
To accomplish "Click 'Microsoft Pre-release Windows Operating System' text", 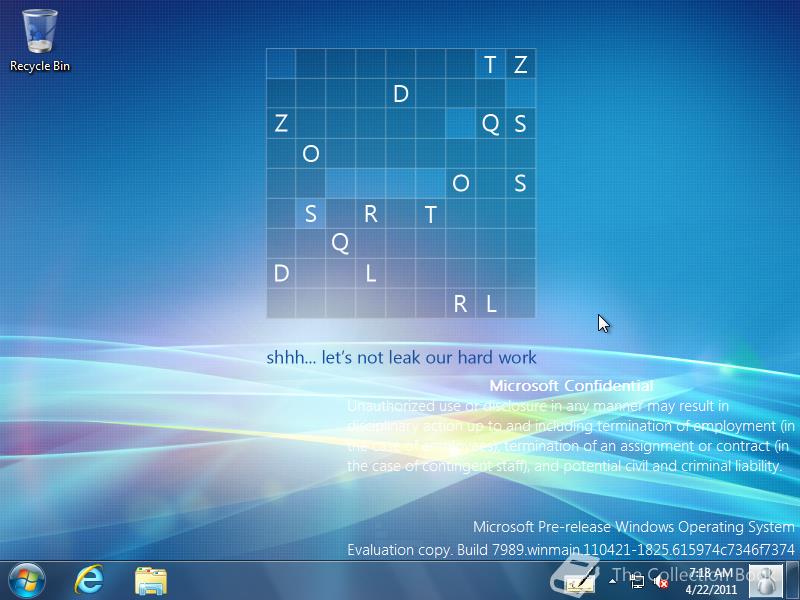I will coord(633,527).
